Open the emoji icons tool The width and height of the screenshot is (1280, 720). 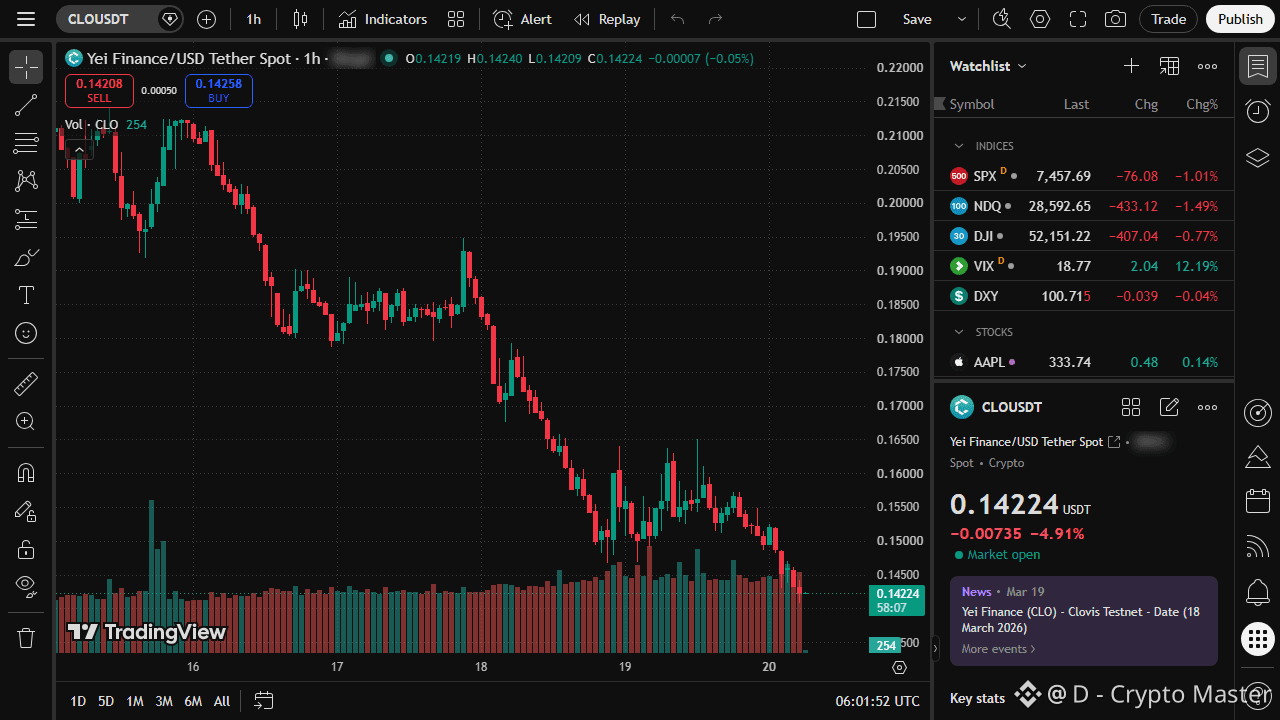pyautogui.click(x=26, y=333)
